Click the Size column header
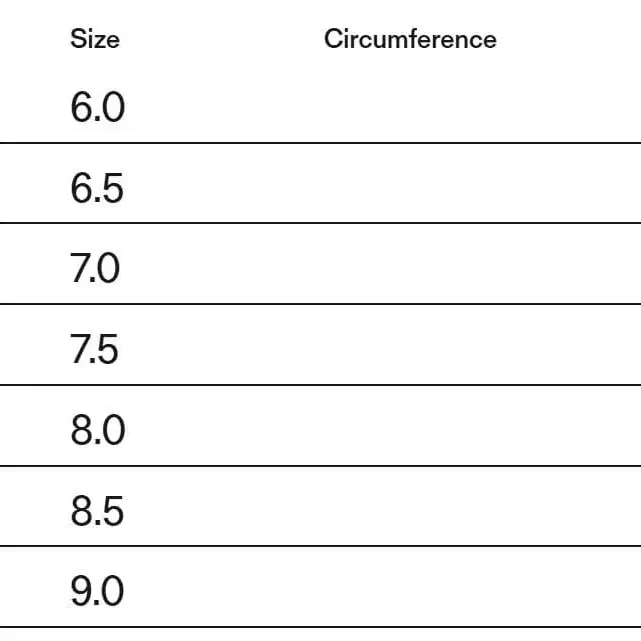This screenshot has width=641, height=641. pos(95,40)
